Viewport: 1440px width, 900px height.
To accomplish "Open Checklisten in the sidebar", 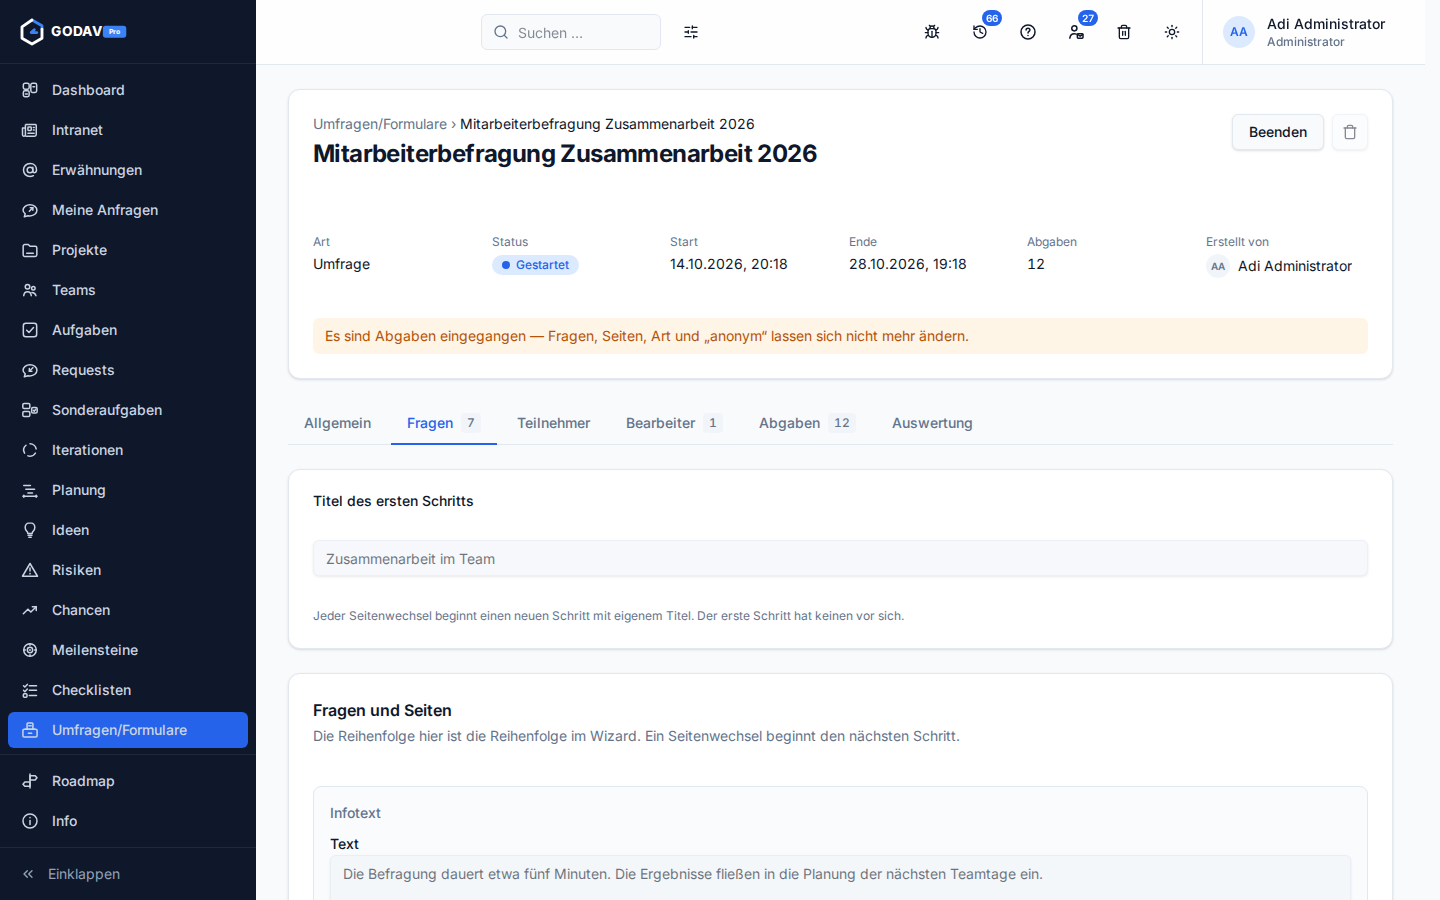I will coord(128,690).
